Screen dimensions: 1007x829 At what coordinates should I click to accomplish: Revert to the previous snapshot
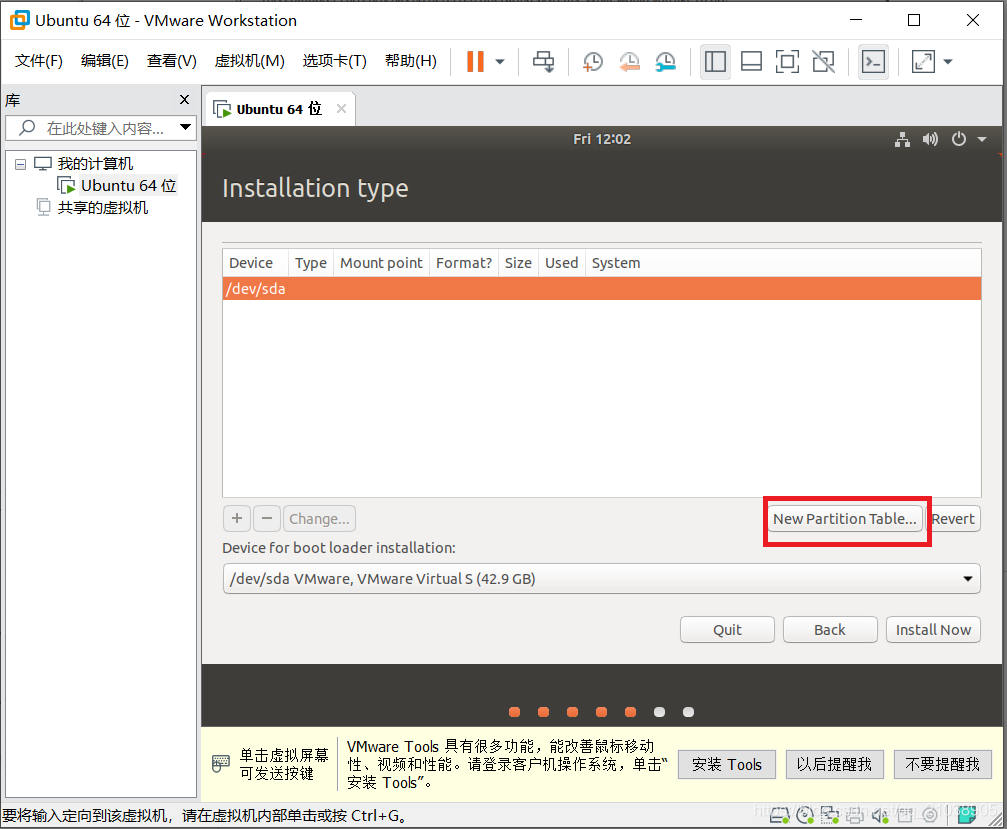629,62
